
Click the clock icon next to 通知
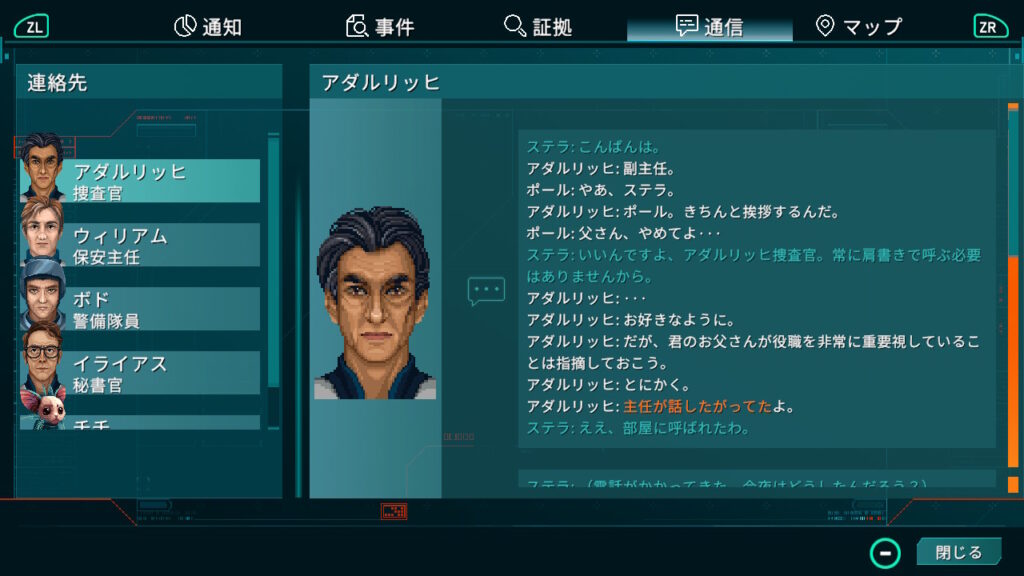pyautogui.click(x=185, y=26)
